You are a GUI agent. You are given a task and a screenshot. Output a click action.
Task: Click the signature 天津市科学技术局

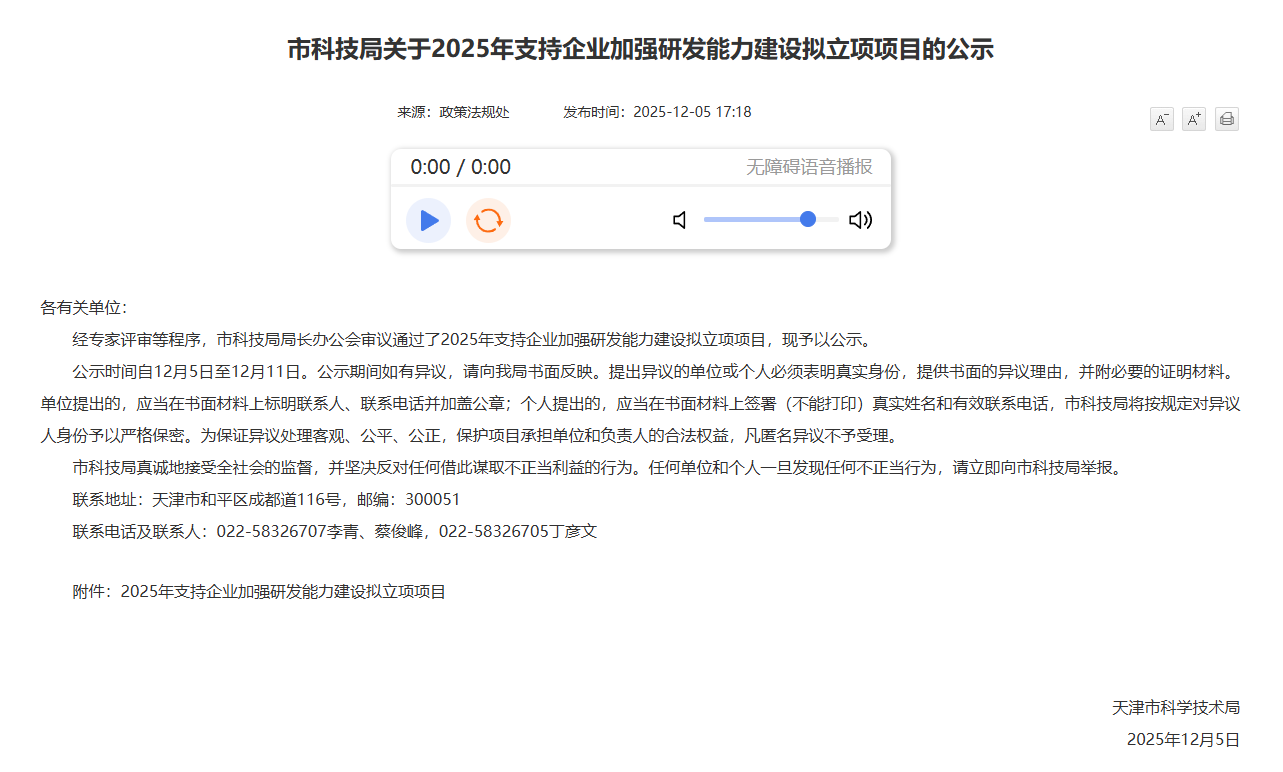(1175, 707)
